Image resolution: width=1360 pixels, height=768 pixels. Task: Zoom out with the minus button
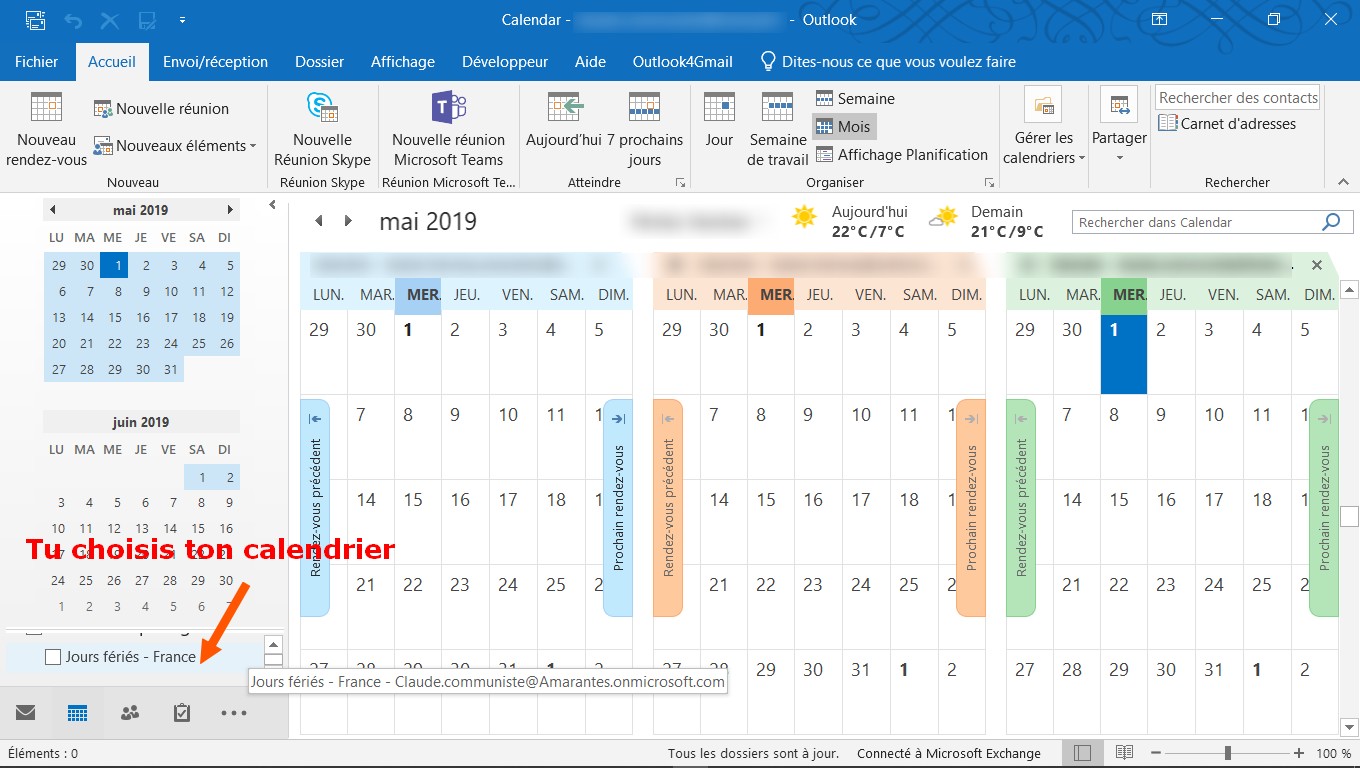(x=1156, y=753)
